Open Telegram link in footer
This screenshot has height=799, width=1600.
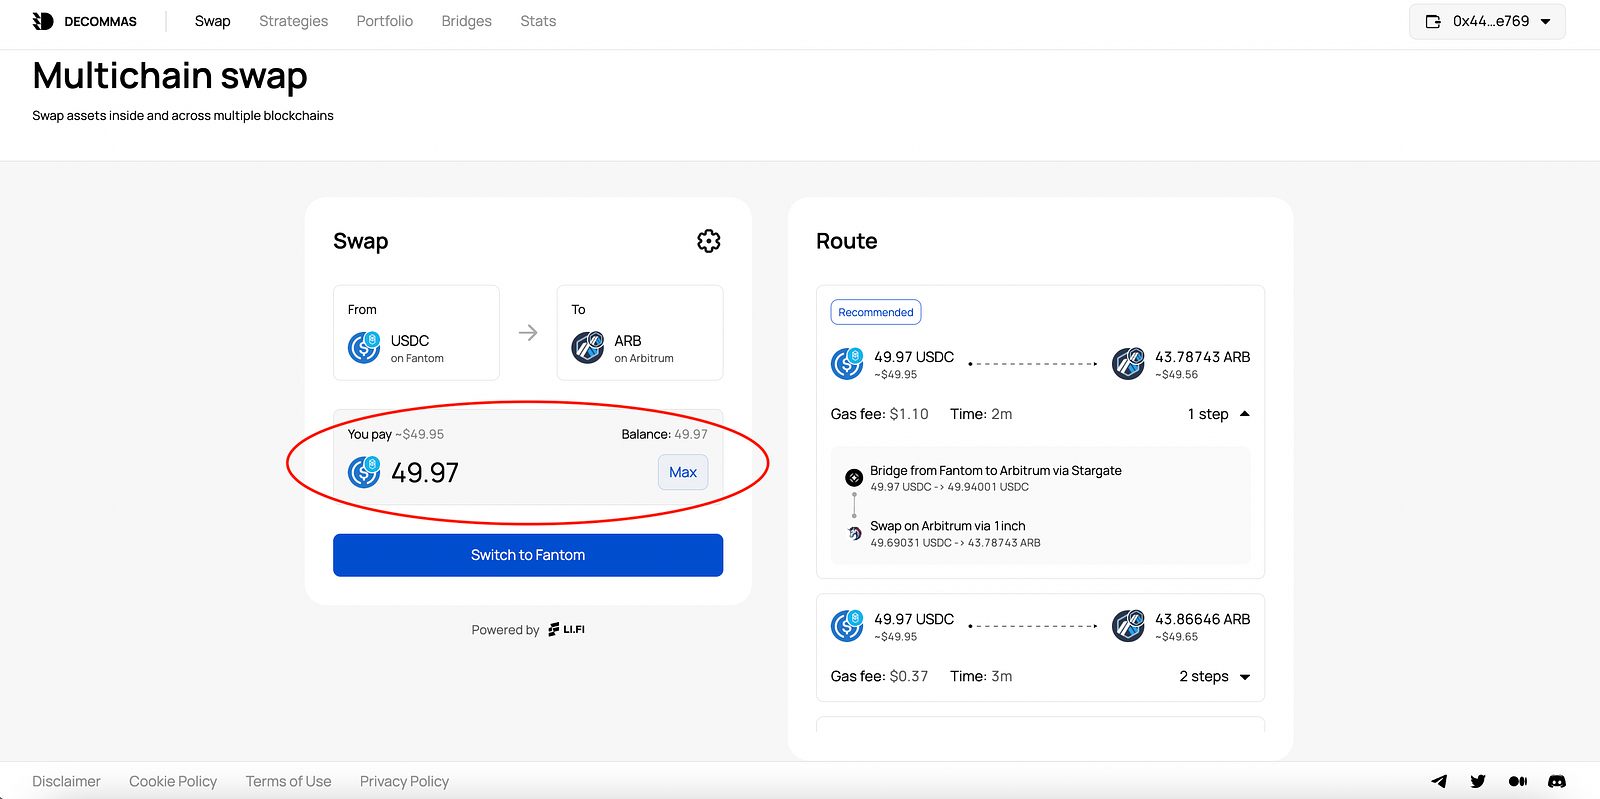click(1439, 781)
